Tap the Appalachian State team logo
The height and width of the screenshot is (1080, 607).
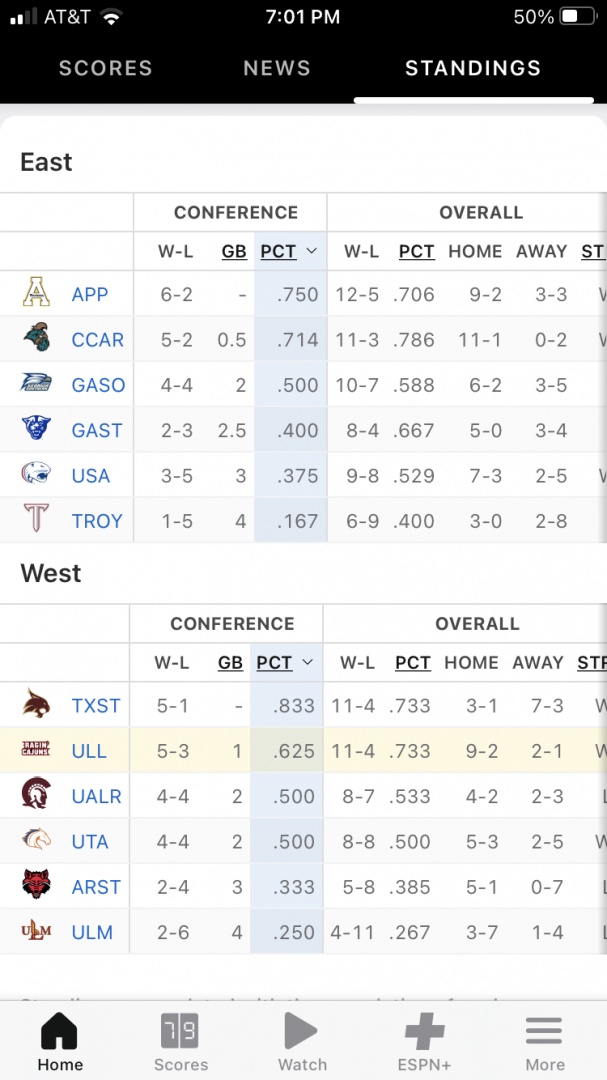coord(36,294)
